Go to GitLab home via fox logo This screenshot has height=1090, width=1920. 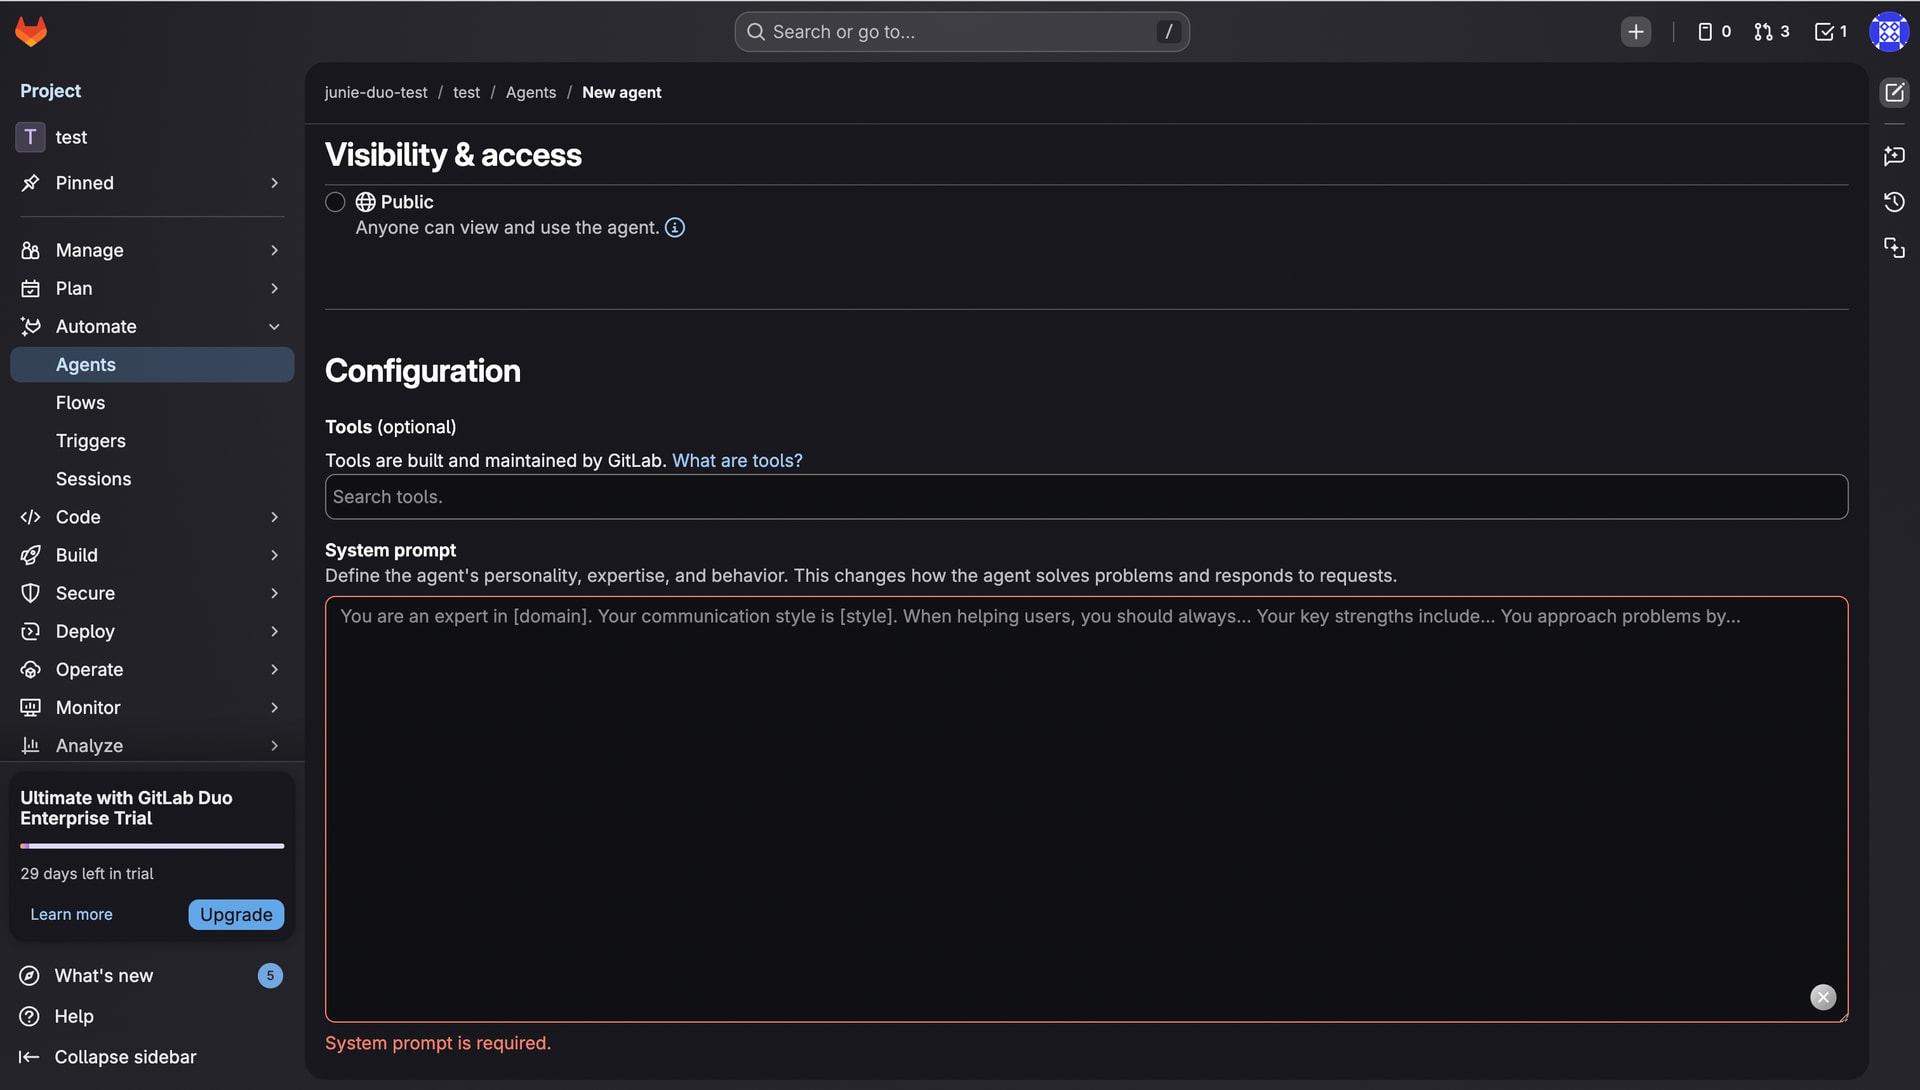[x=31, y=31]
